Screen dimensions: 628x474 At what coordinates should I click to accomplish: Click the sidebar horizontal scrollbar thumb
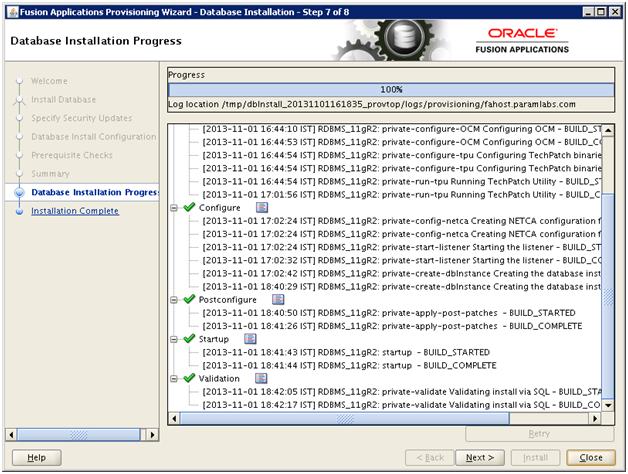(78, 435)
